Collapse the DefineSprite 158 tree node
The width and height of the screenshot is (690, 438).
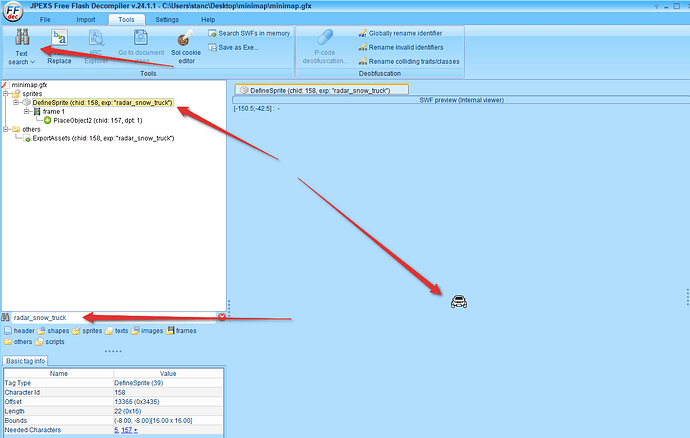(16, 103)
